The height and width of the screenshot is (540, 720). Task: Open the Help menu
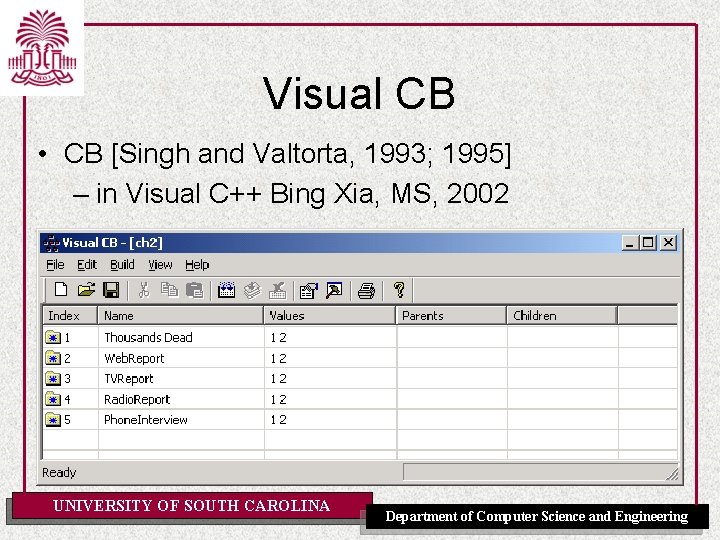coord(197,265)
